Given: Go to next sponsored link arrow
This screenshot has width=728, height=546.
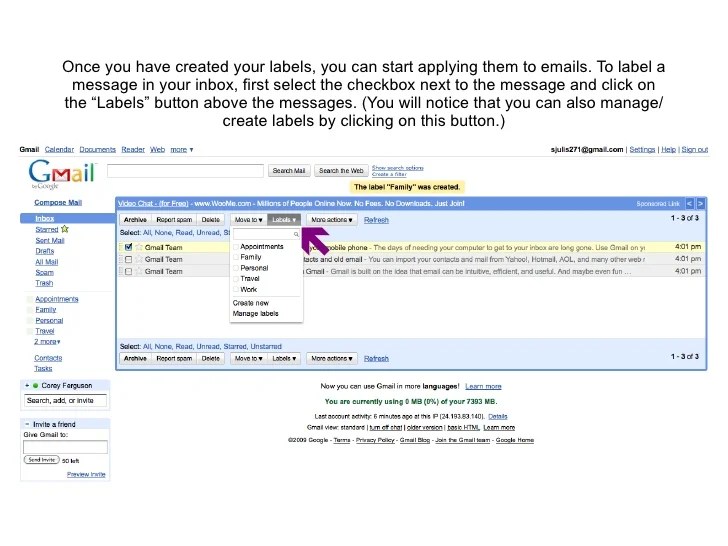Looking at the screenshot, I should (x=701, y=204).
